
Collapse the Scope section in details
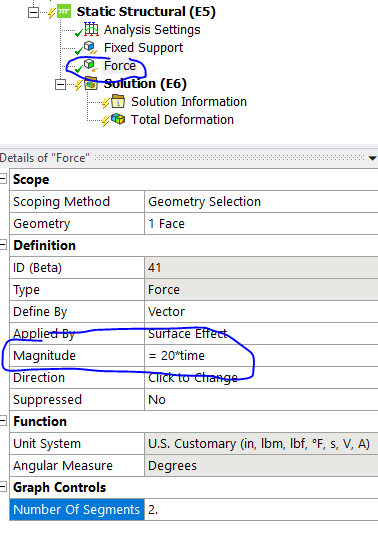[x=3, y=179]
